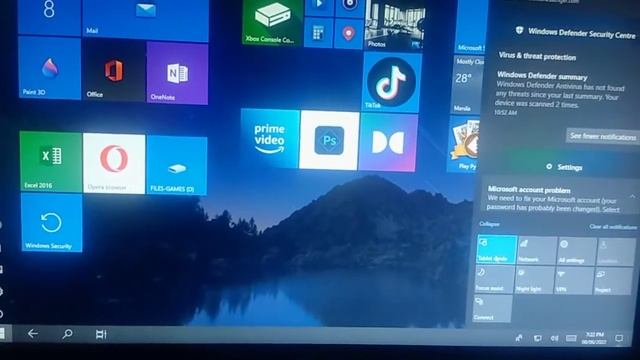Open Excel 2016 tile

[51, 162]
